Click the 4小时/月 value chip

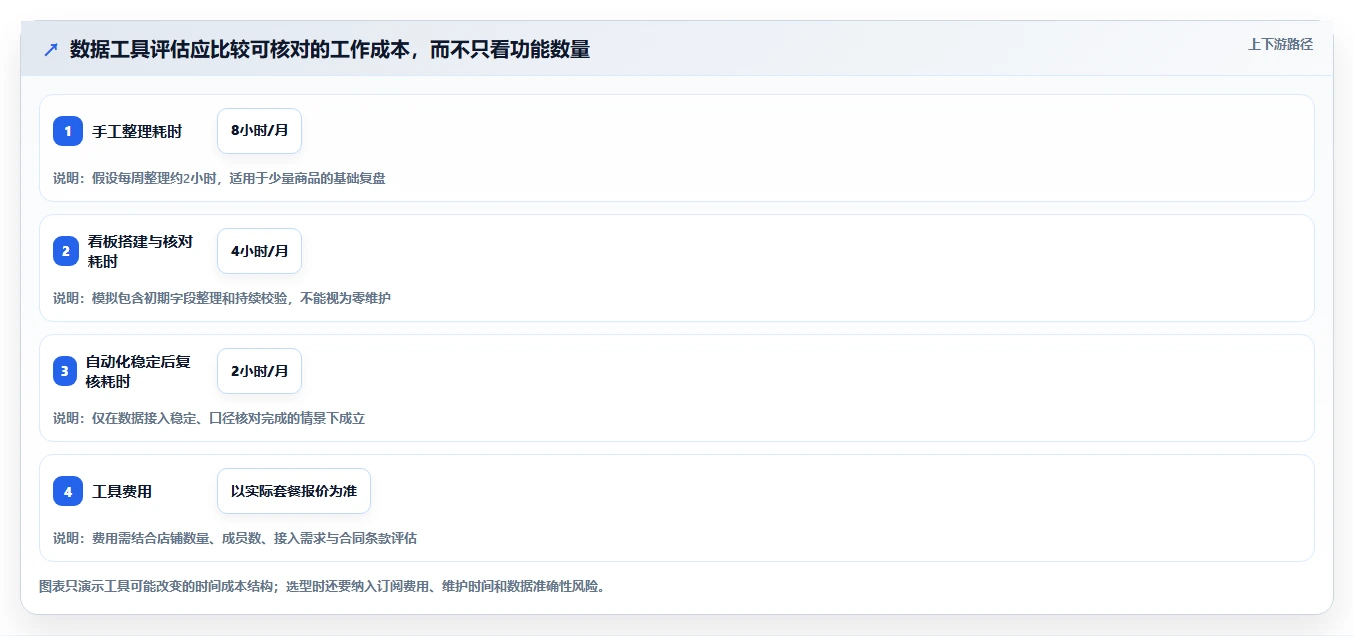259,251
